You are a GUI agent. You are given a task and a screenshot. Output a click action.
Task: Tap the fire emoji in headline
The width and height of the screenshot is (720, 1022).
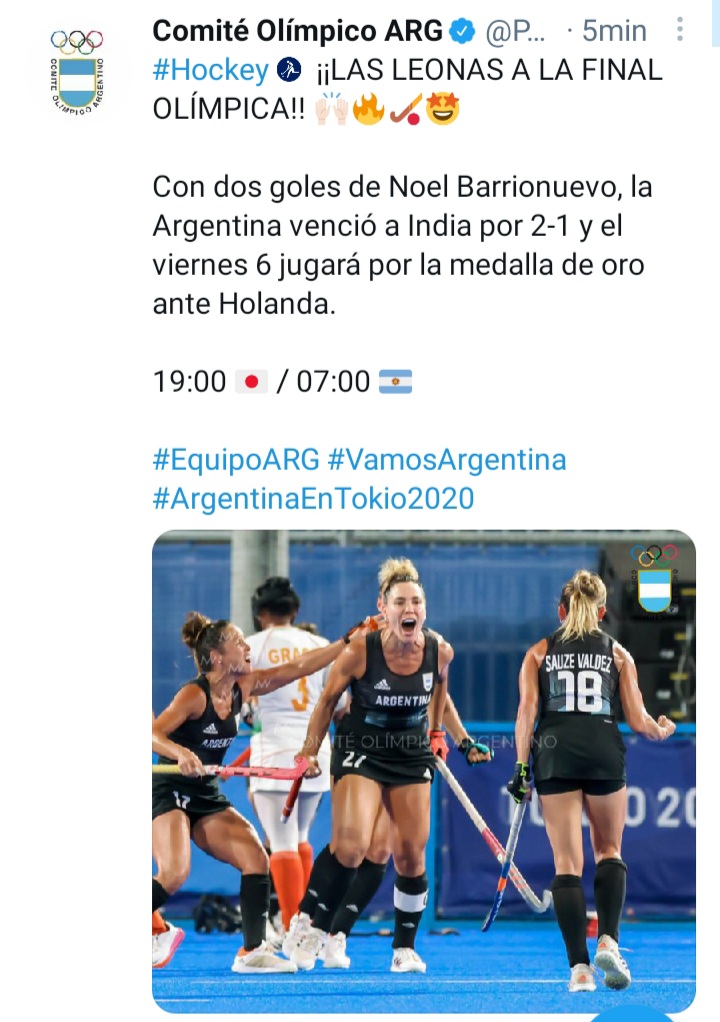[369, 109]
